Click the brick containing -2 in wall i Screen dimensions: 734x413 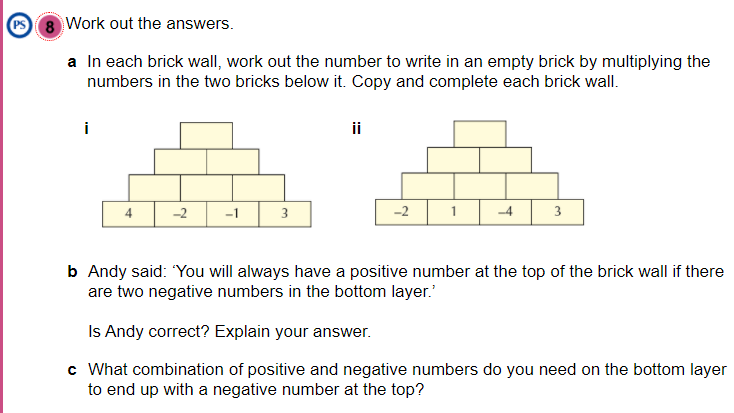180,213
